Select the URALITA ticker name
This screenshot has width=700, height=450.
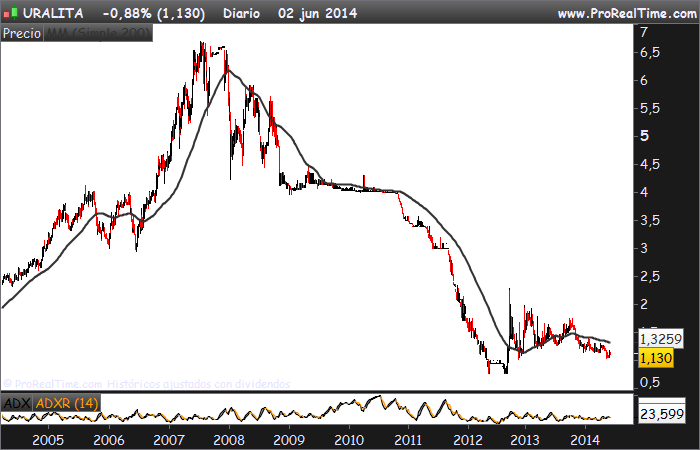pos(53,13)
